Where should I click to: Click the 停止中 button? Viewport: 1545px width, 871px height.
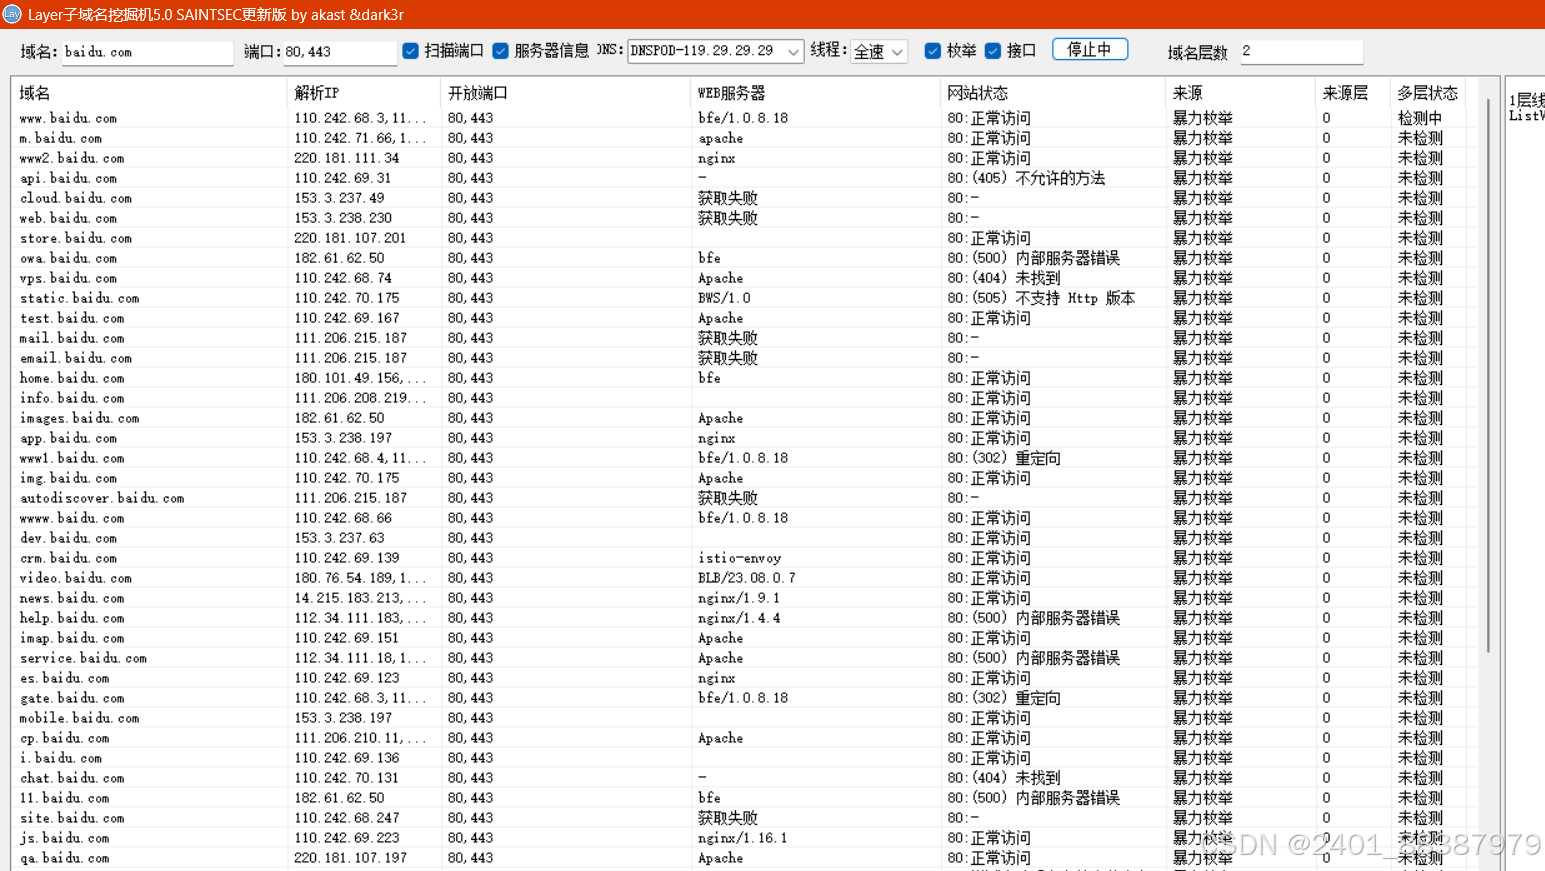coord(1090,50)
